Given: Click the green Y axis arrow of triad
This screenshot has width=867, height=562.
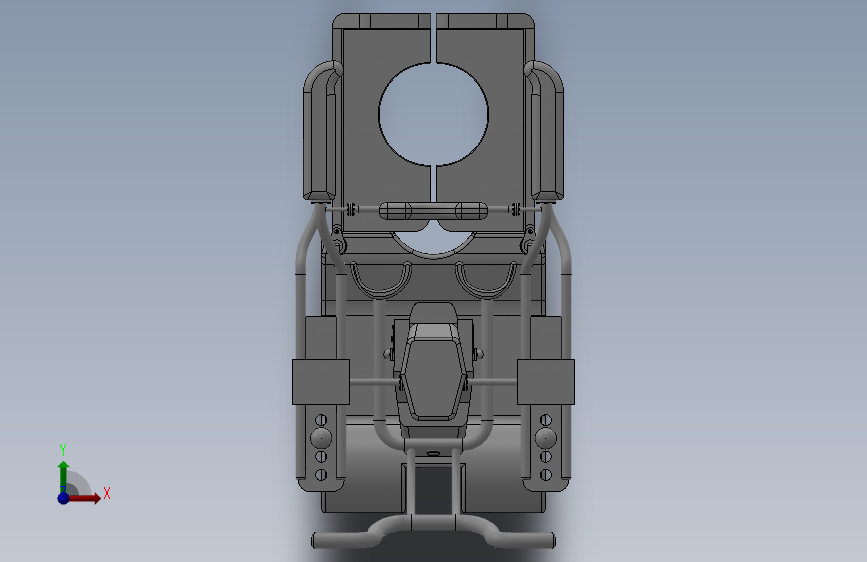Looking at the screenshot, I should tap(63, 477).
